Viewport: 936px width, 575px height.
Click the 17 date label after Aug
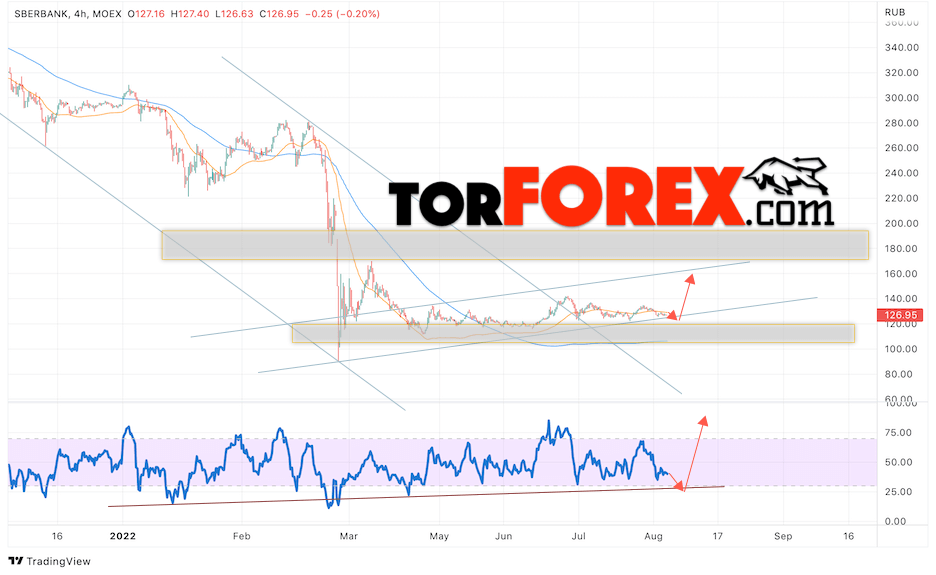coord(718,536)
